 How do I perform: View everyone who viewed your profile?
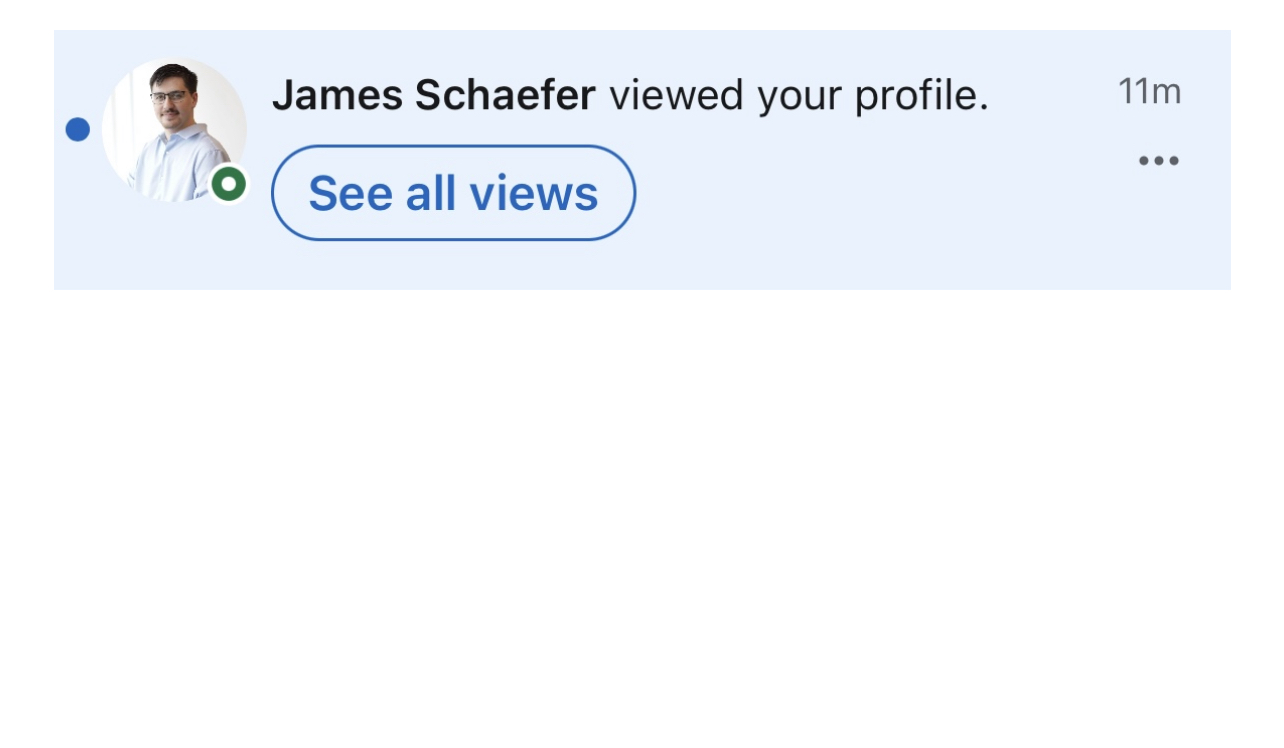pos(453,193)
